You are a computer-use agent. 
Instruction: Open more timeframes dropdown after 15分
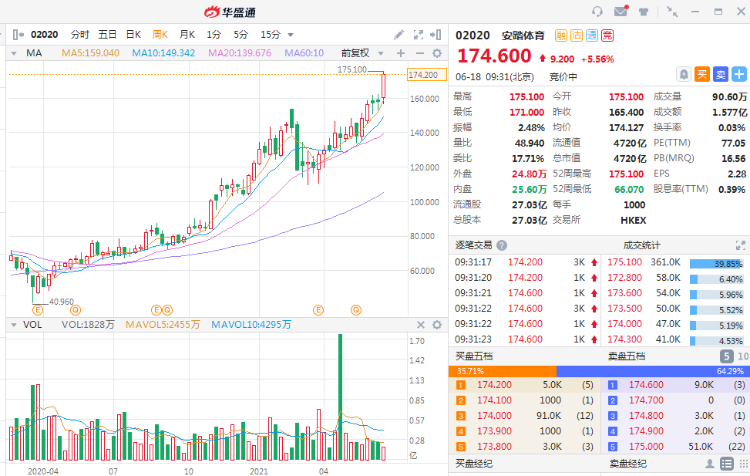290,35
